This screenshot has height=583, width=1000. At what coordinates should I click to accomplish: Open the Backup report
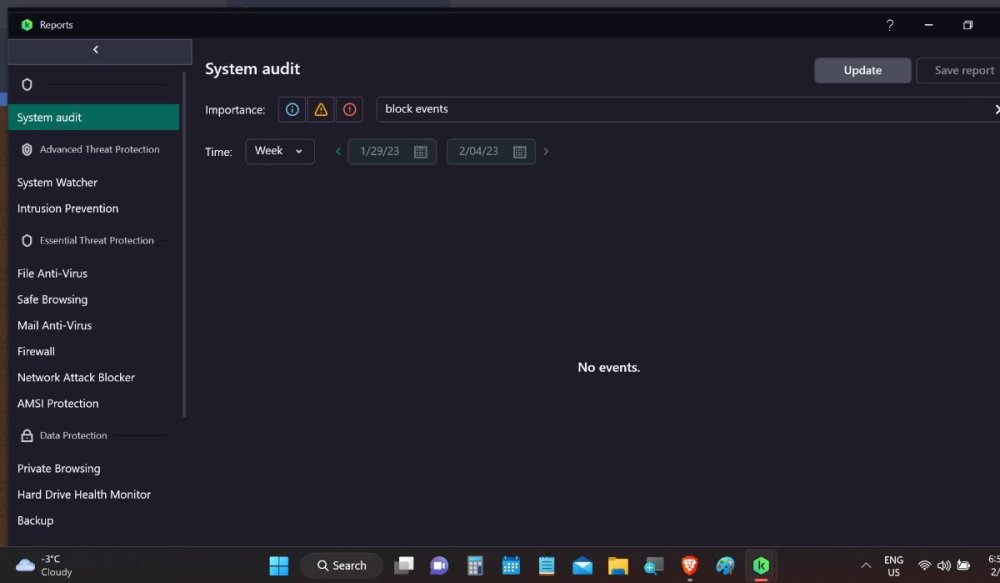coord(35,521)
